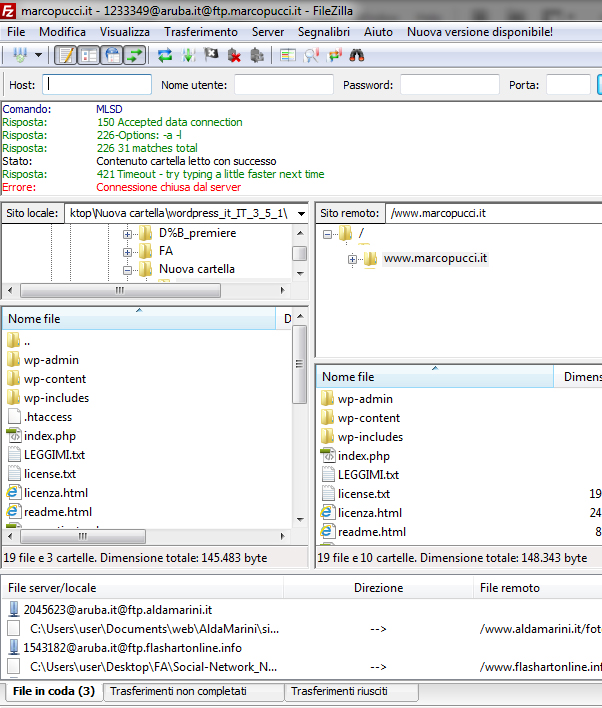Collapse the Nuova cartella folder node
The height and width of the screenshot is (708, 602).
pyautogui.click(x=127, y=270)
